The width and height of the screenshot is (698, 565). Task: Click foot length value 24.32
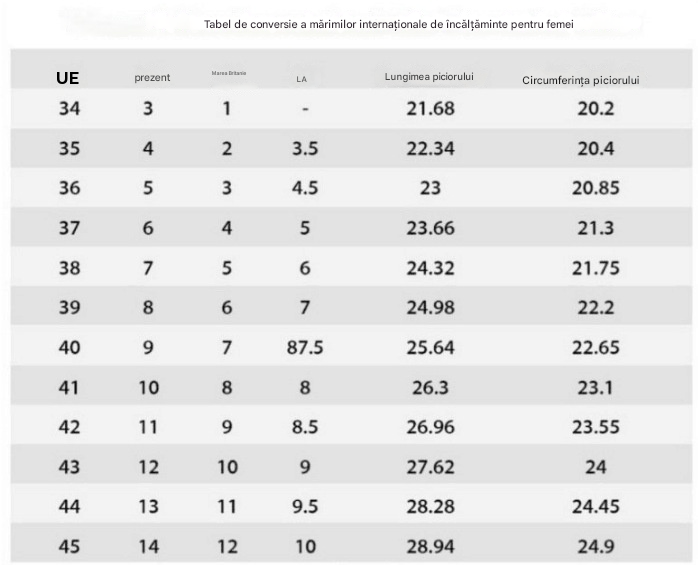click(x=430, y=268)
